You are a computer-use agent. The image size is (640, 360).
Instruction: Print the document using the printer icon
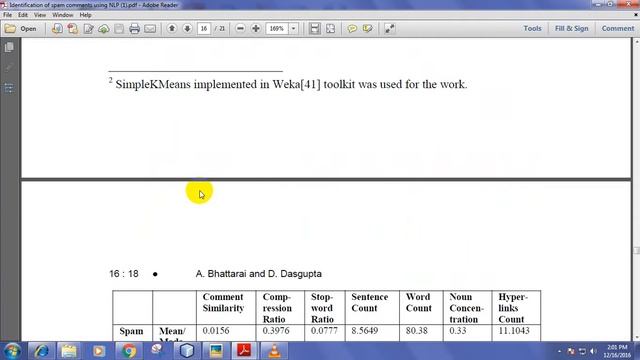click(x=134, y=29)
